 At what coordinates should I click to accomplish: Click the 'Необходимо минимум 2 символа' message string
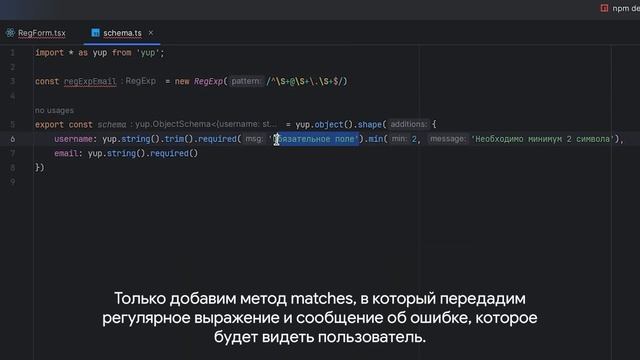tap(543, 139)
